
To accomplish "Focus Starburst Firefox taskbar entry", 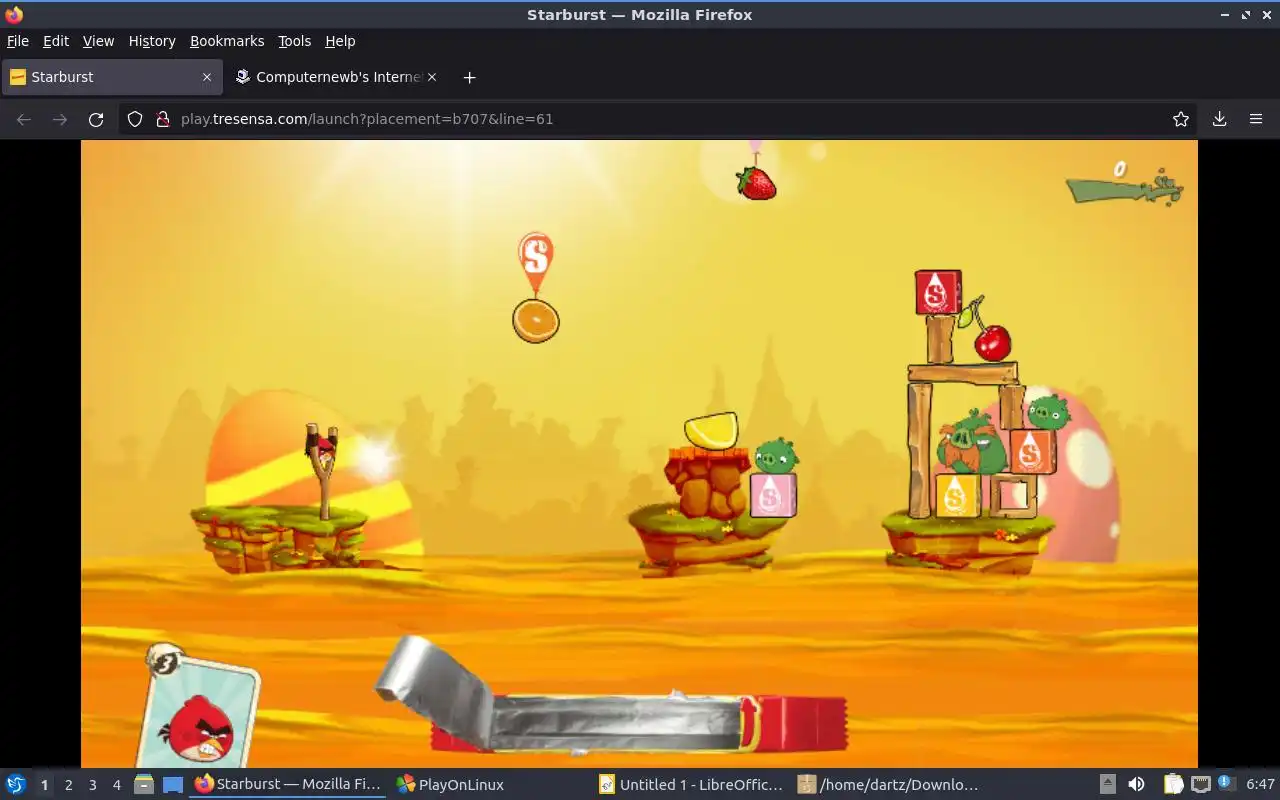I will coord(288,785).
